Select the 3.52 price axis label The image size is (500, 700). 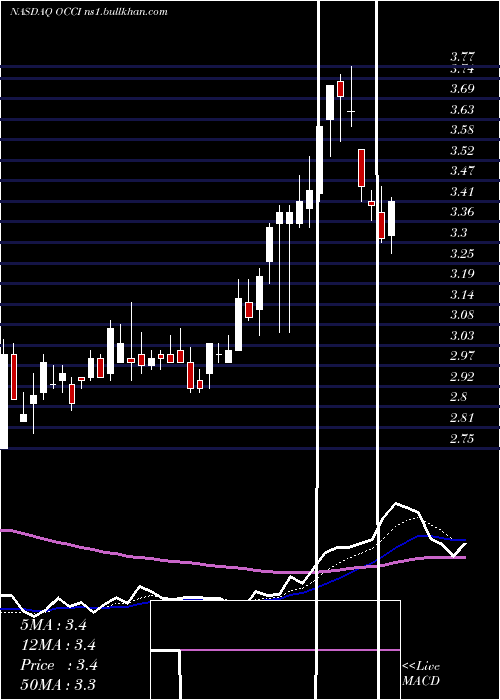(x=462, y=150)
